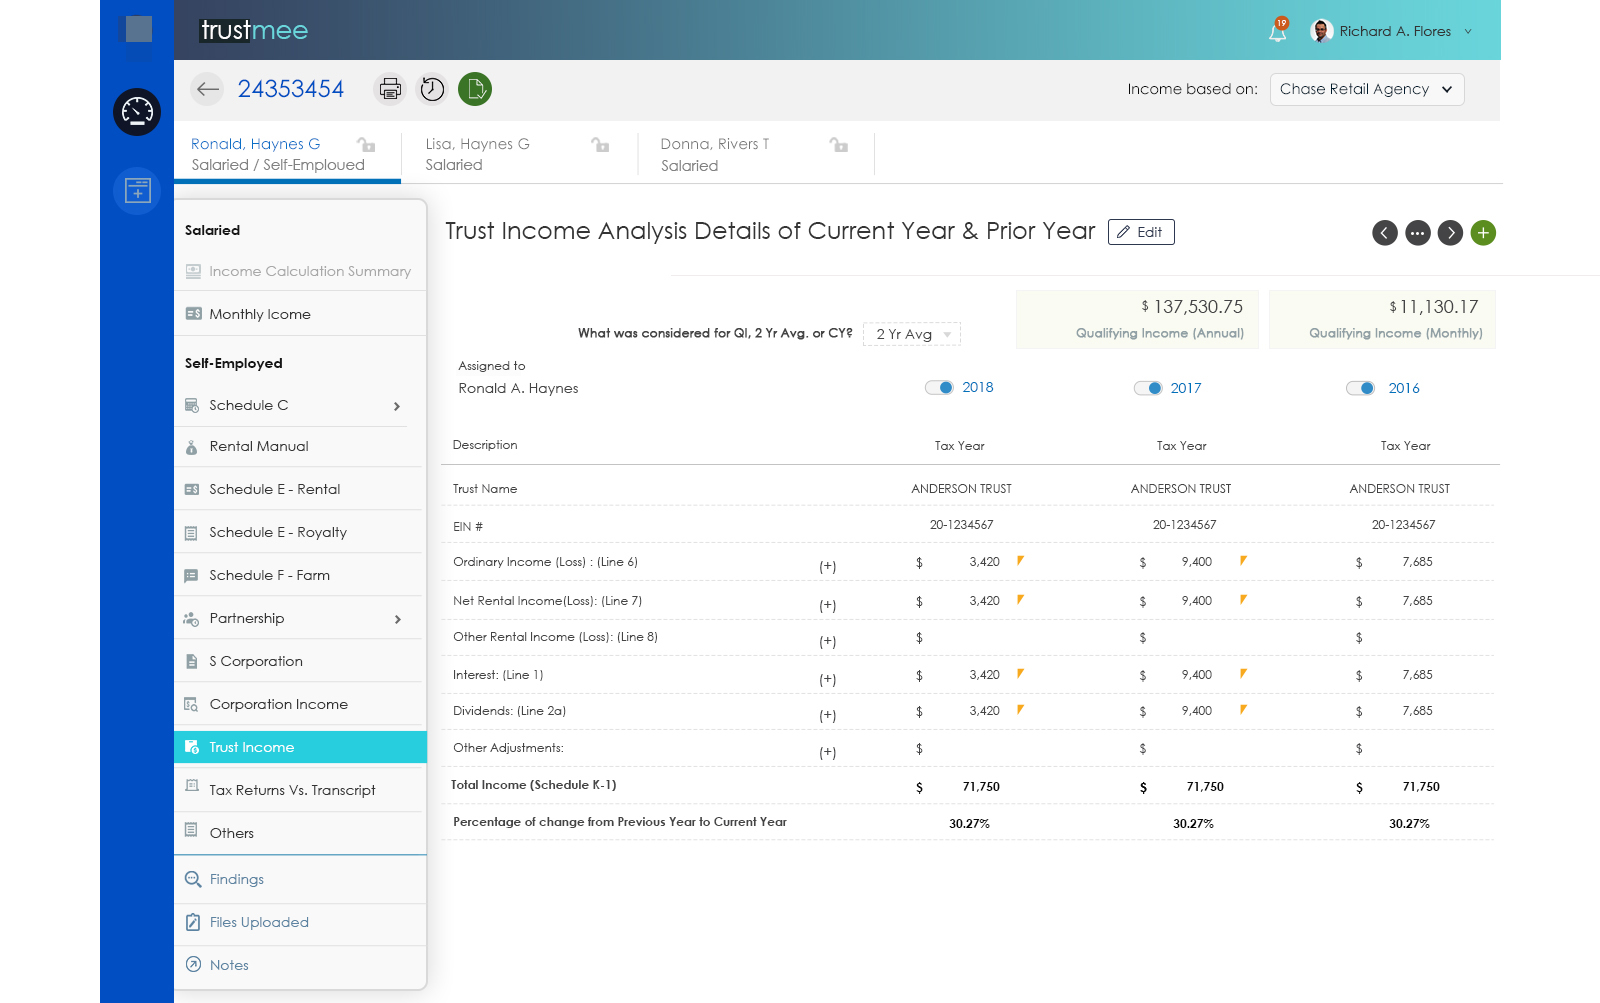This screenshot has width=1600, height=1003.
Task: Click the green plus add button
Action: click(x=1484, y=233)
